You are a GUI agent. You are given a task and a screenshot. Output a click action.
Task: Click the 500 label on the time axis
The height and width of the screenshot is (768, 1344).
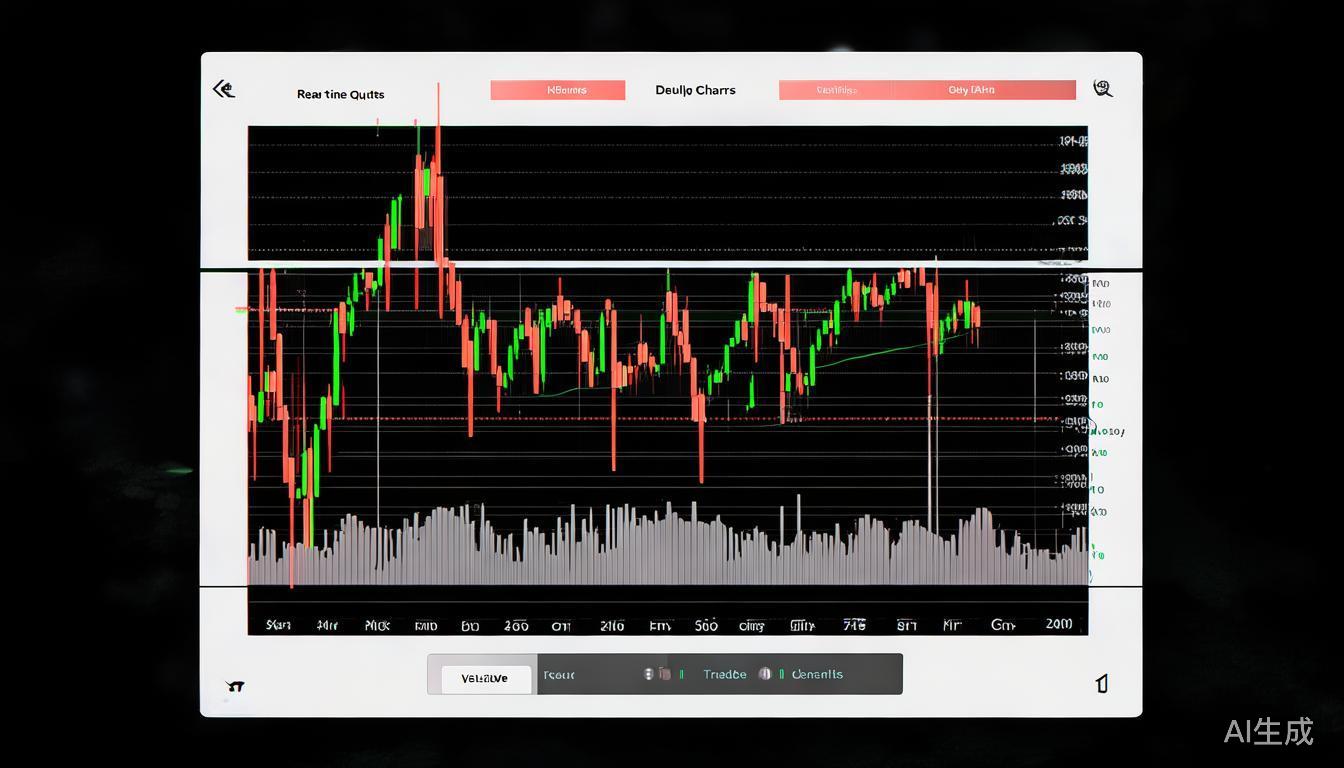pyautogui.click(x=706, y=625)
